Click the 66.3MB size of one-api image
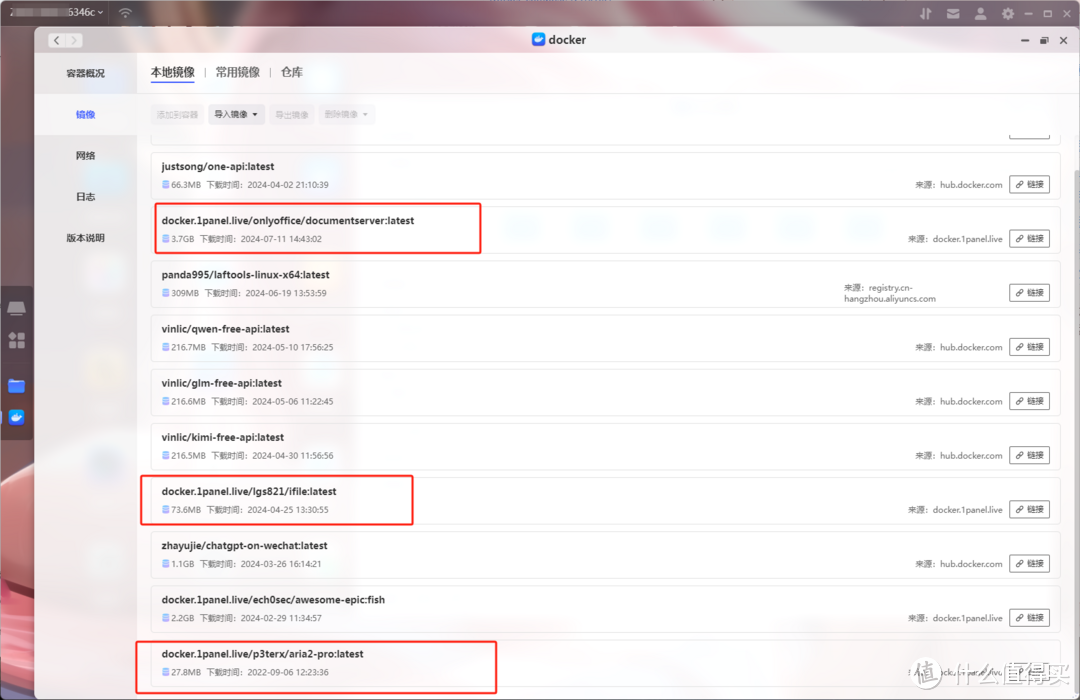The image size is (1080, 700). [x=186, y=185]
